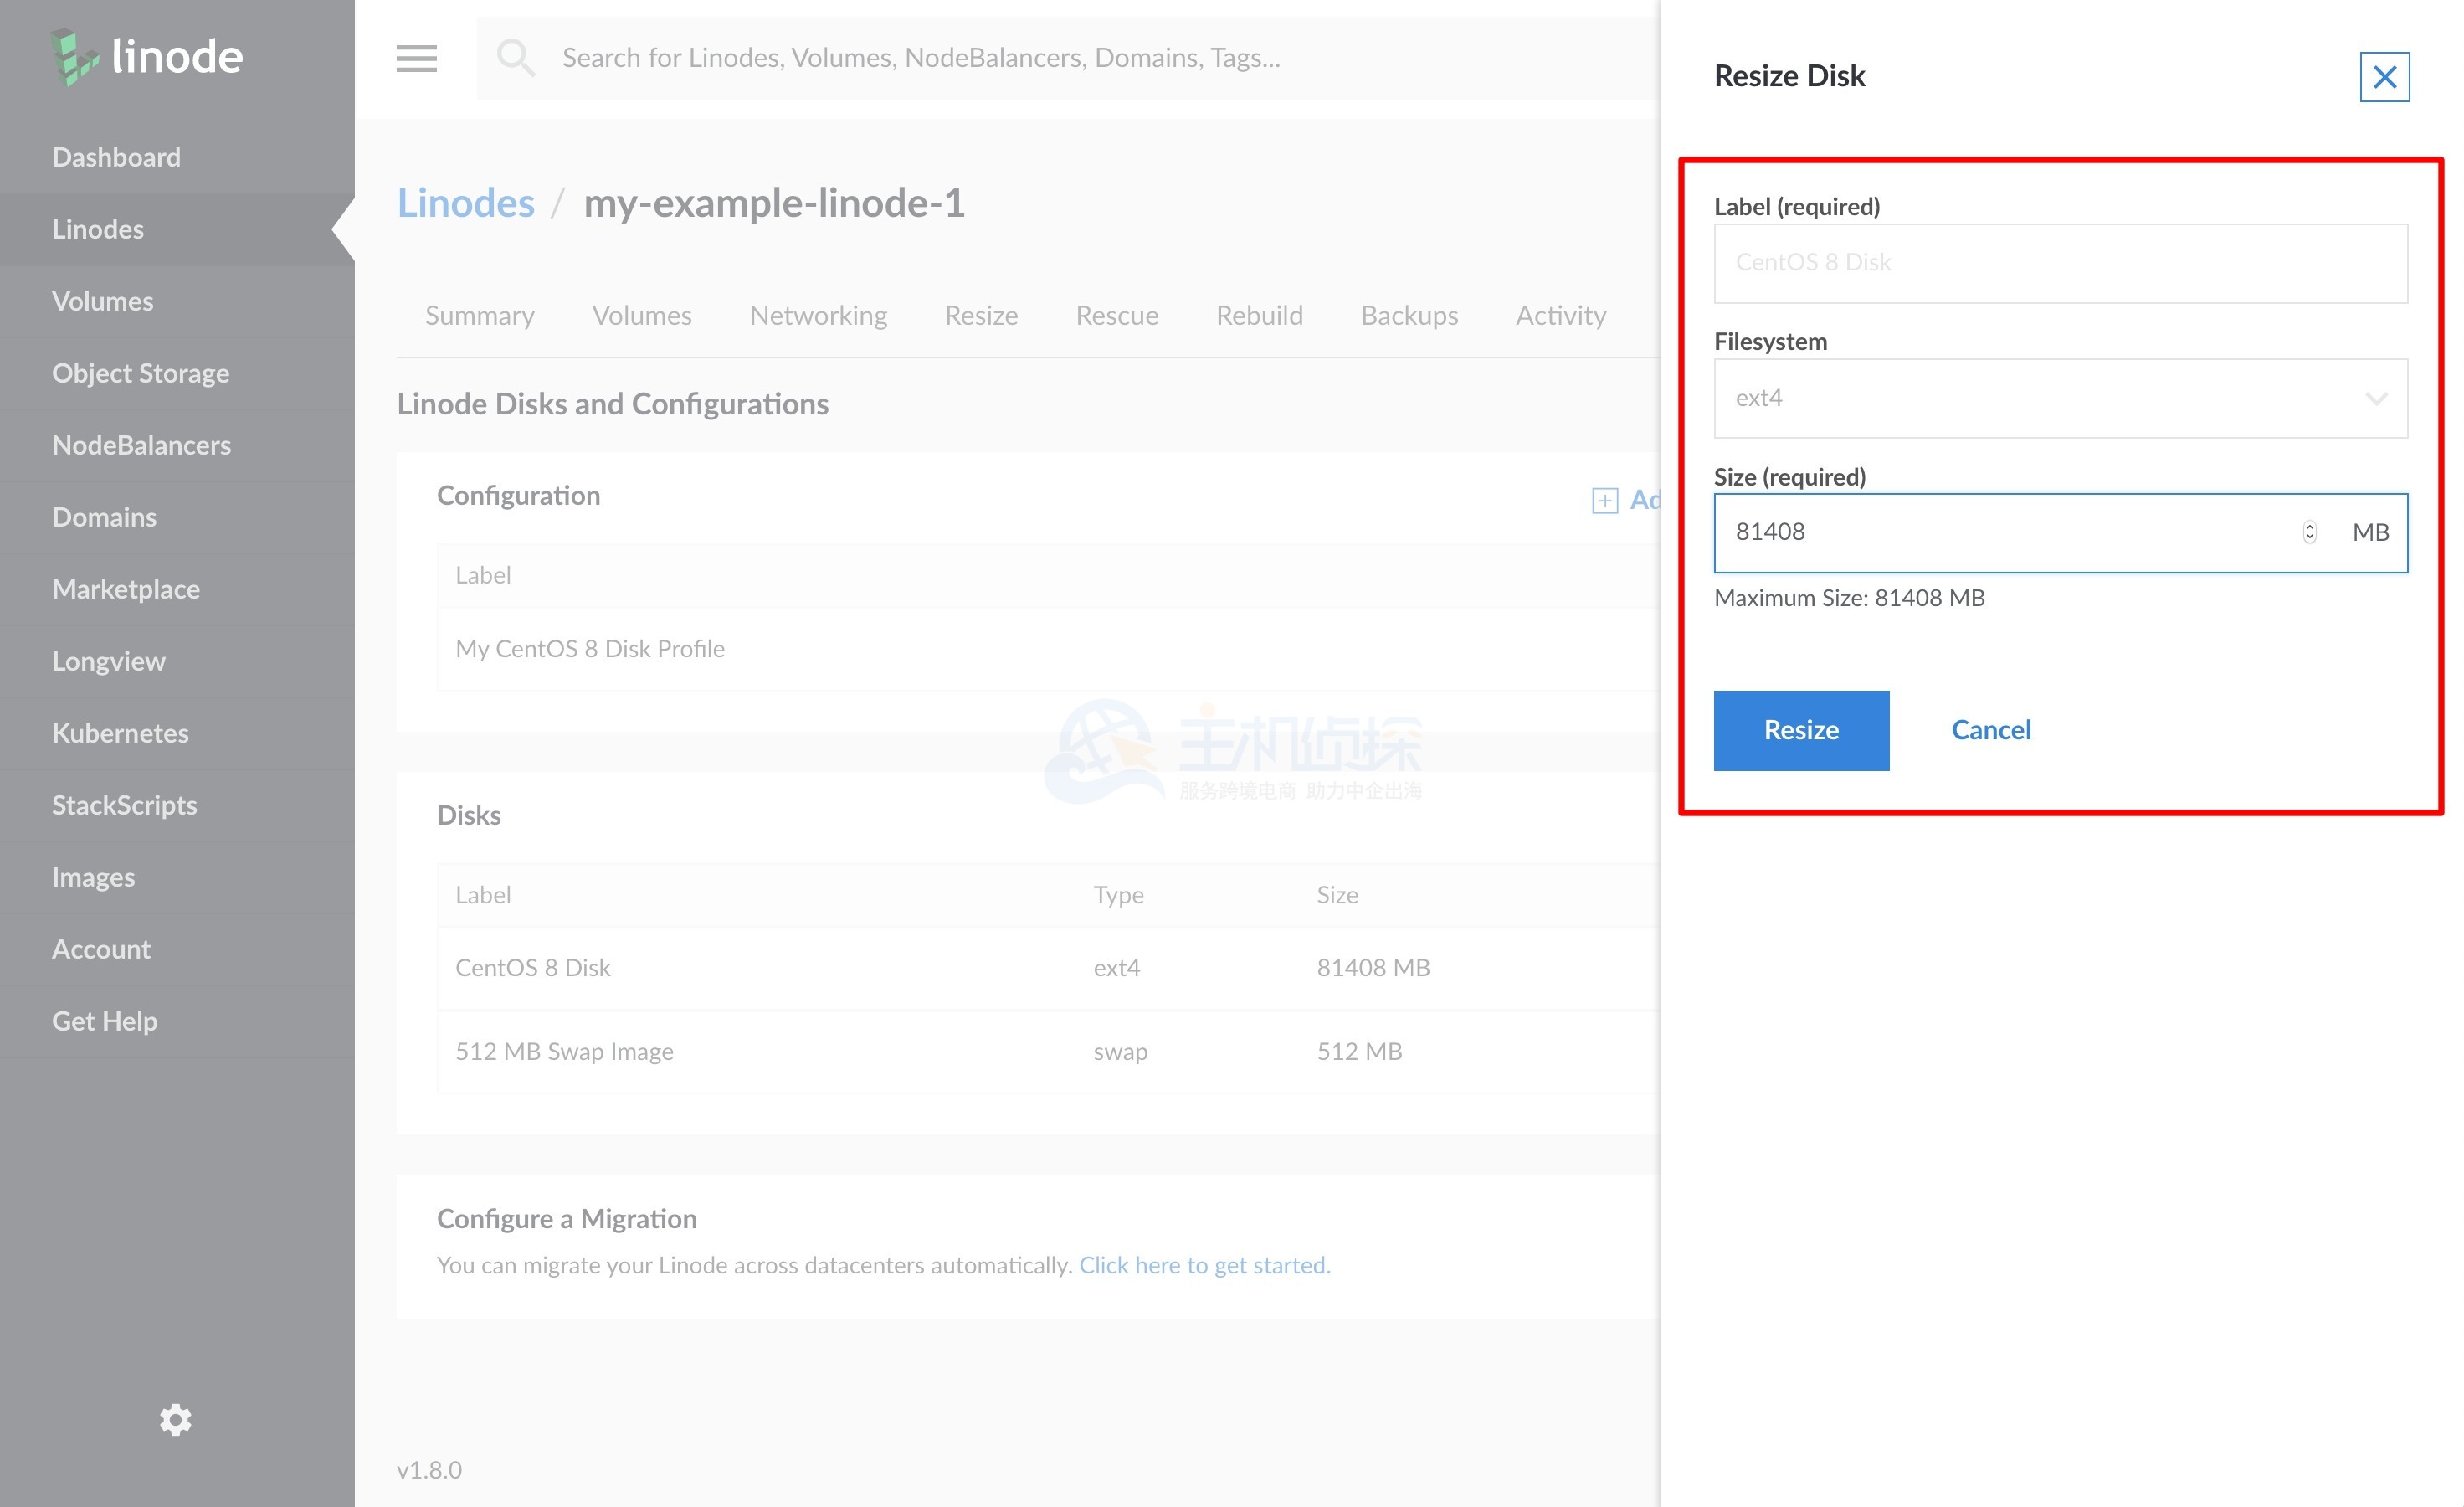Open settings gear in sidebar

175,1419
